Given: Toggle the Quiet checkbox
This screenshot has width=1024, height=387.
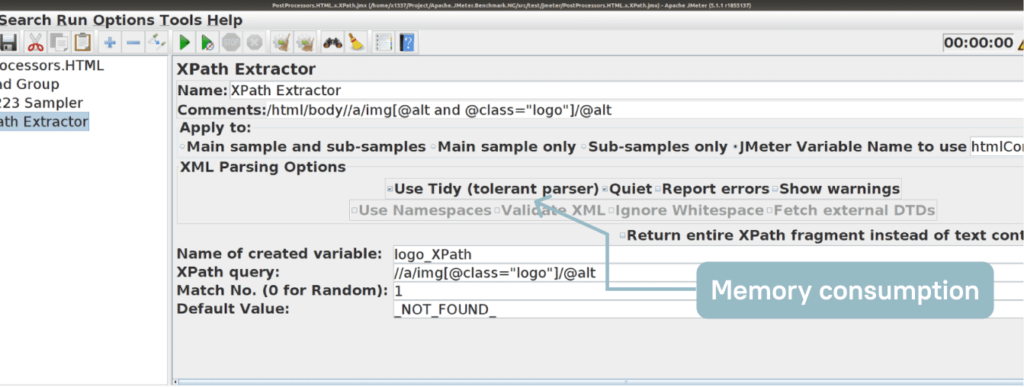Looking at the screenshot, I should tap(605, 189).
